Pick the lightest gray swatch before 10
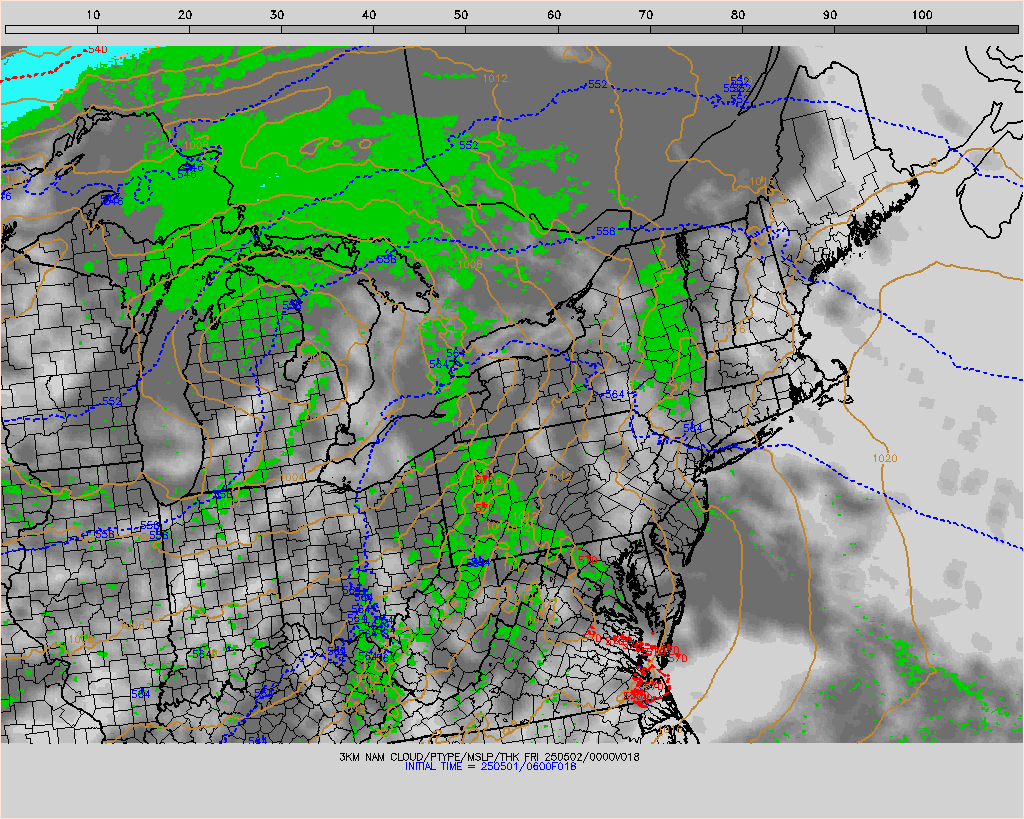This screenshot has height=819, width=1024. 51,29
